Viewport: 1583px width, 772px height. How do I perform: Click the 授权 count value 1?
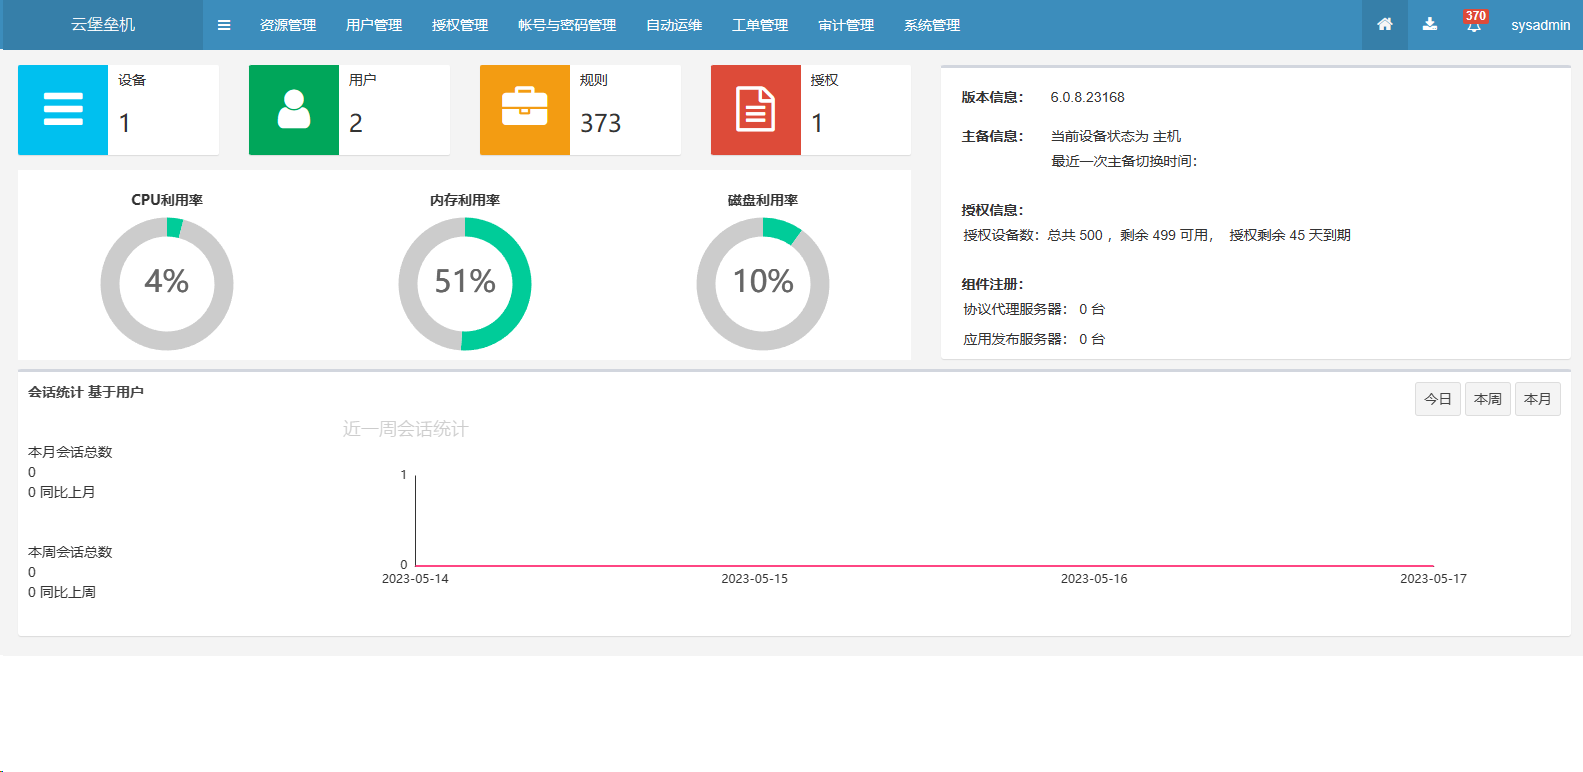coord(817,123)
